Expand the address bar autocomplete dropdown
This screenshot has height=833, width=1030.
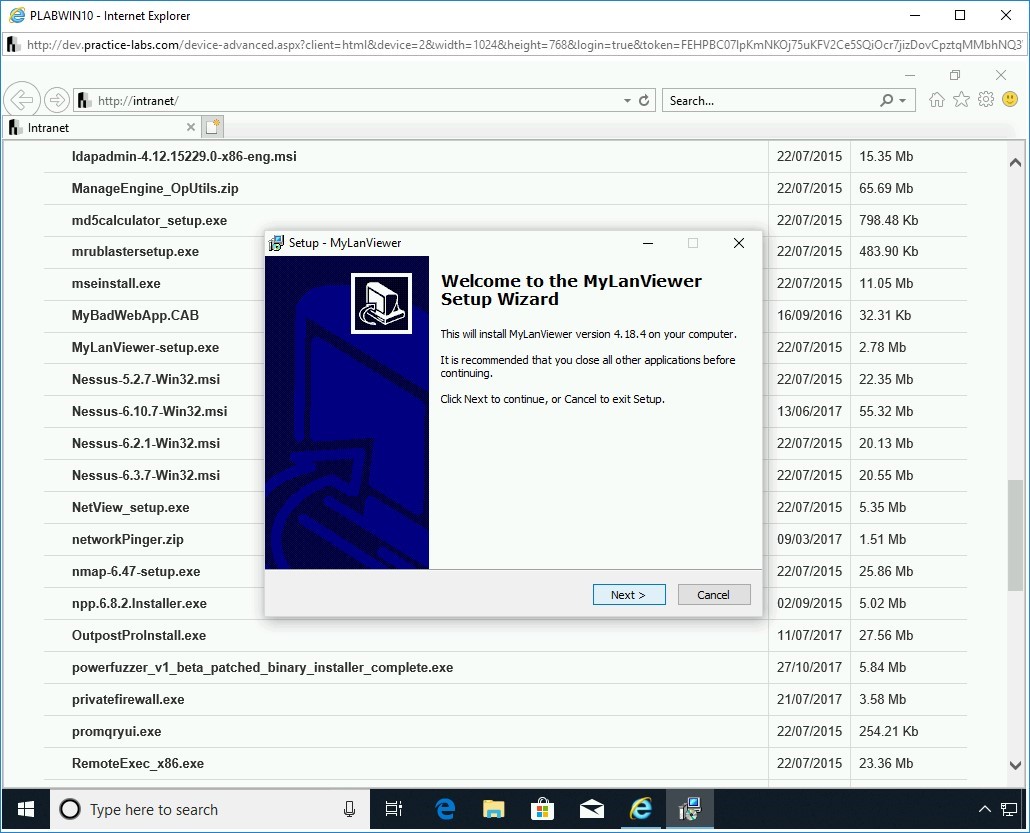pyautogui.click(x=627, y=101)
